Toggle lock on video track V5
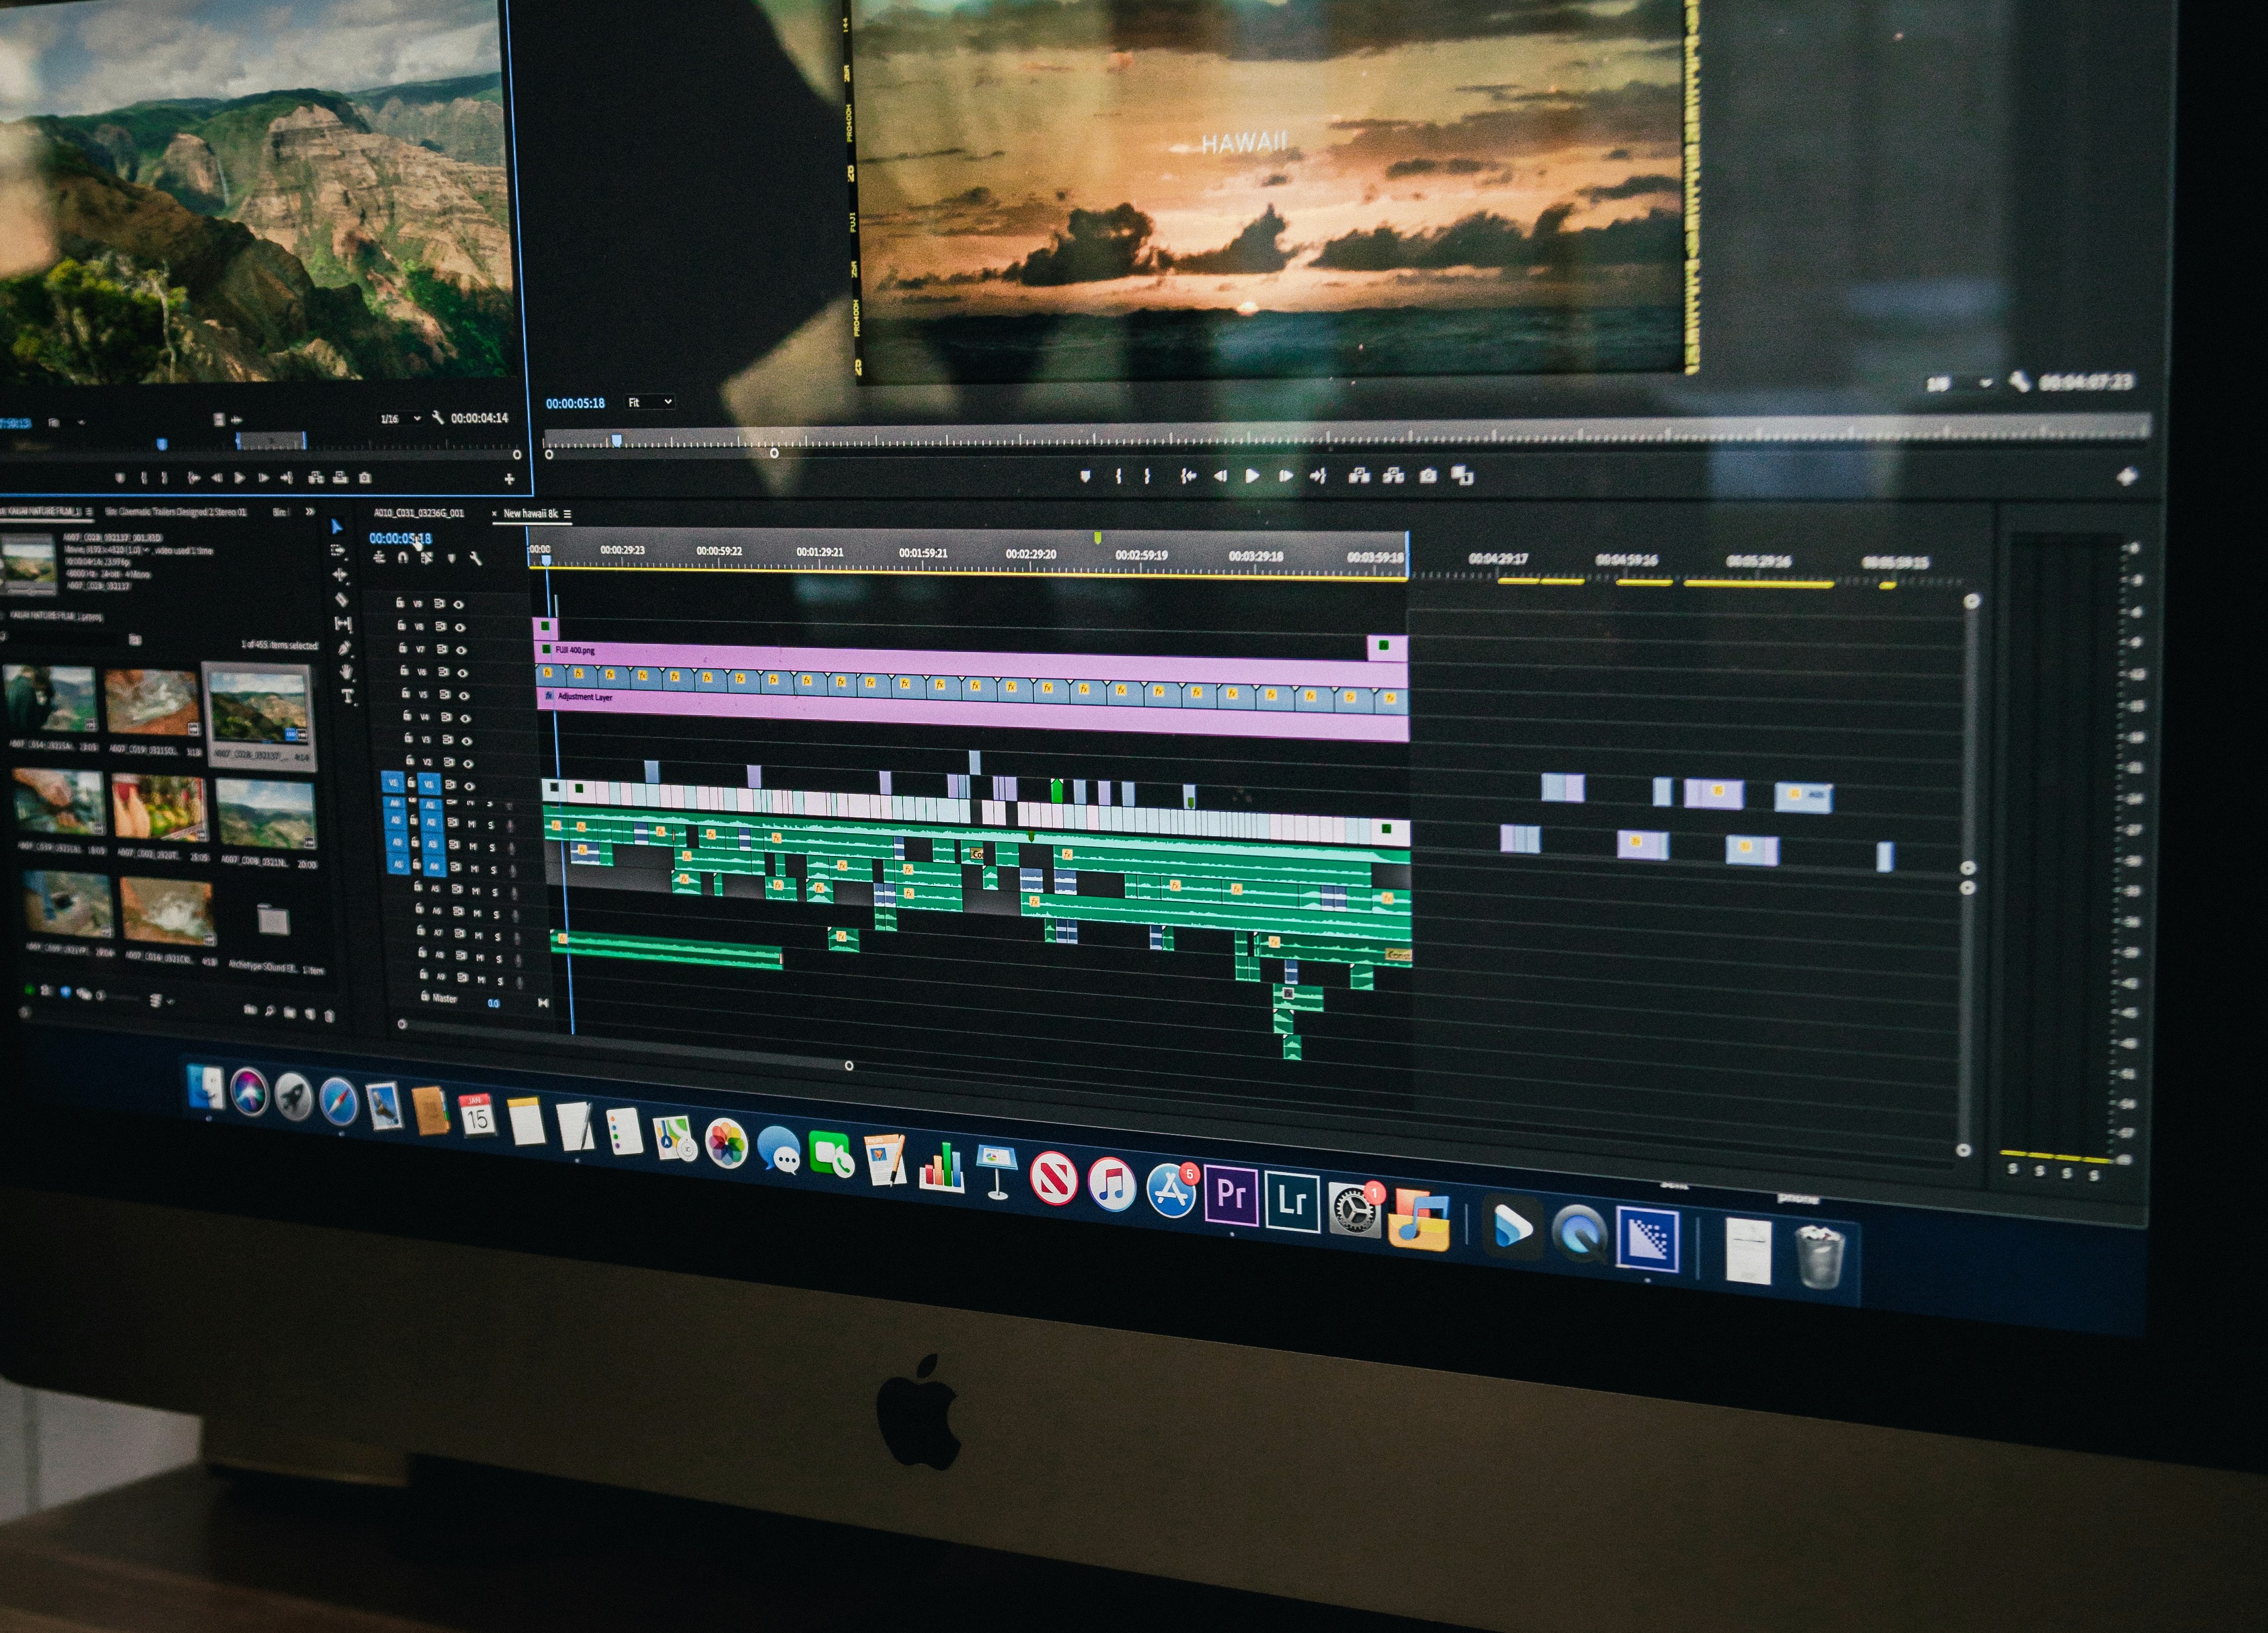 (x=405, y=693)
